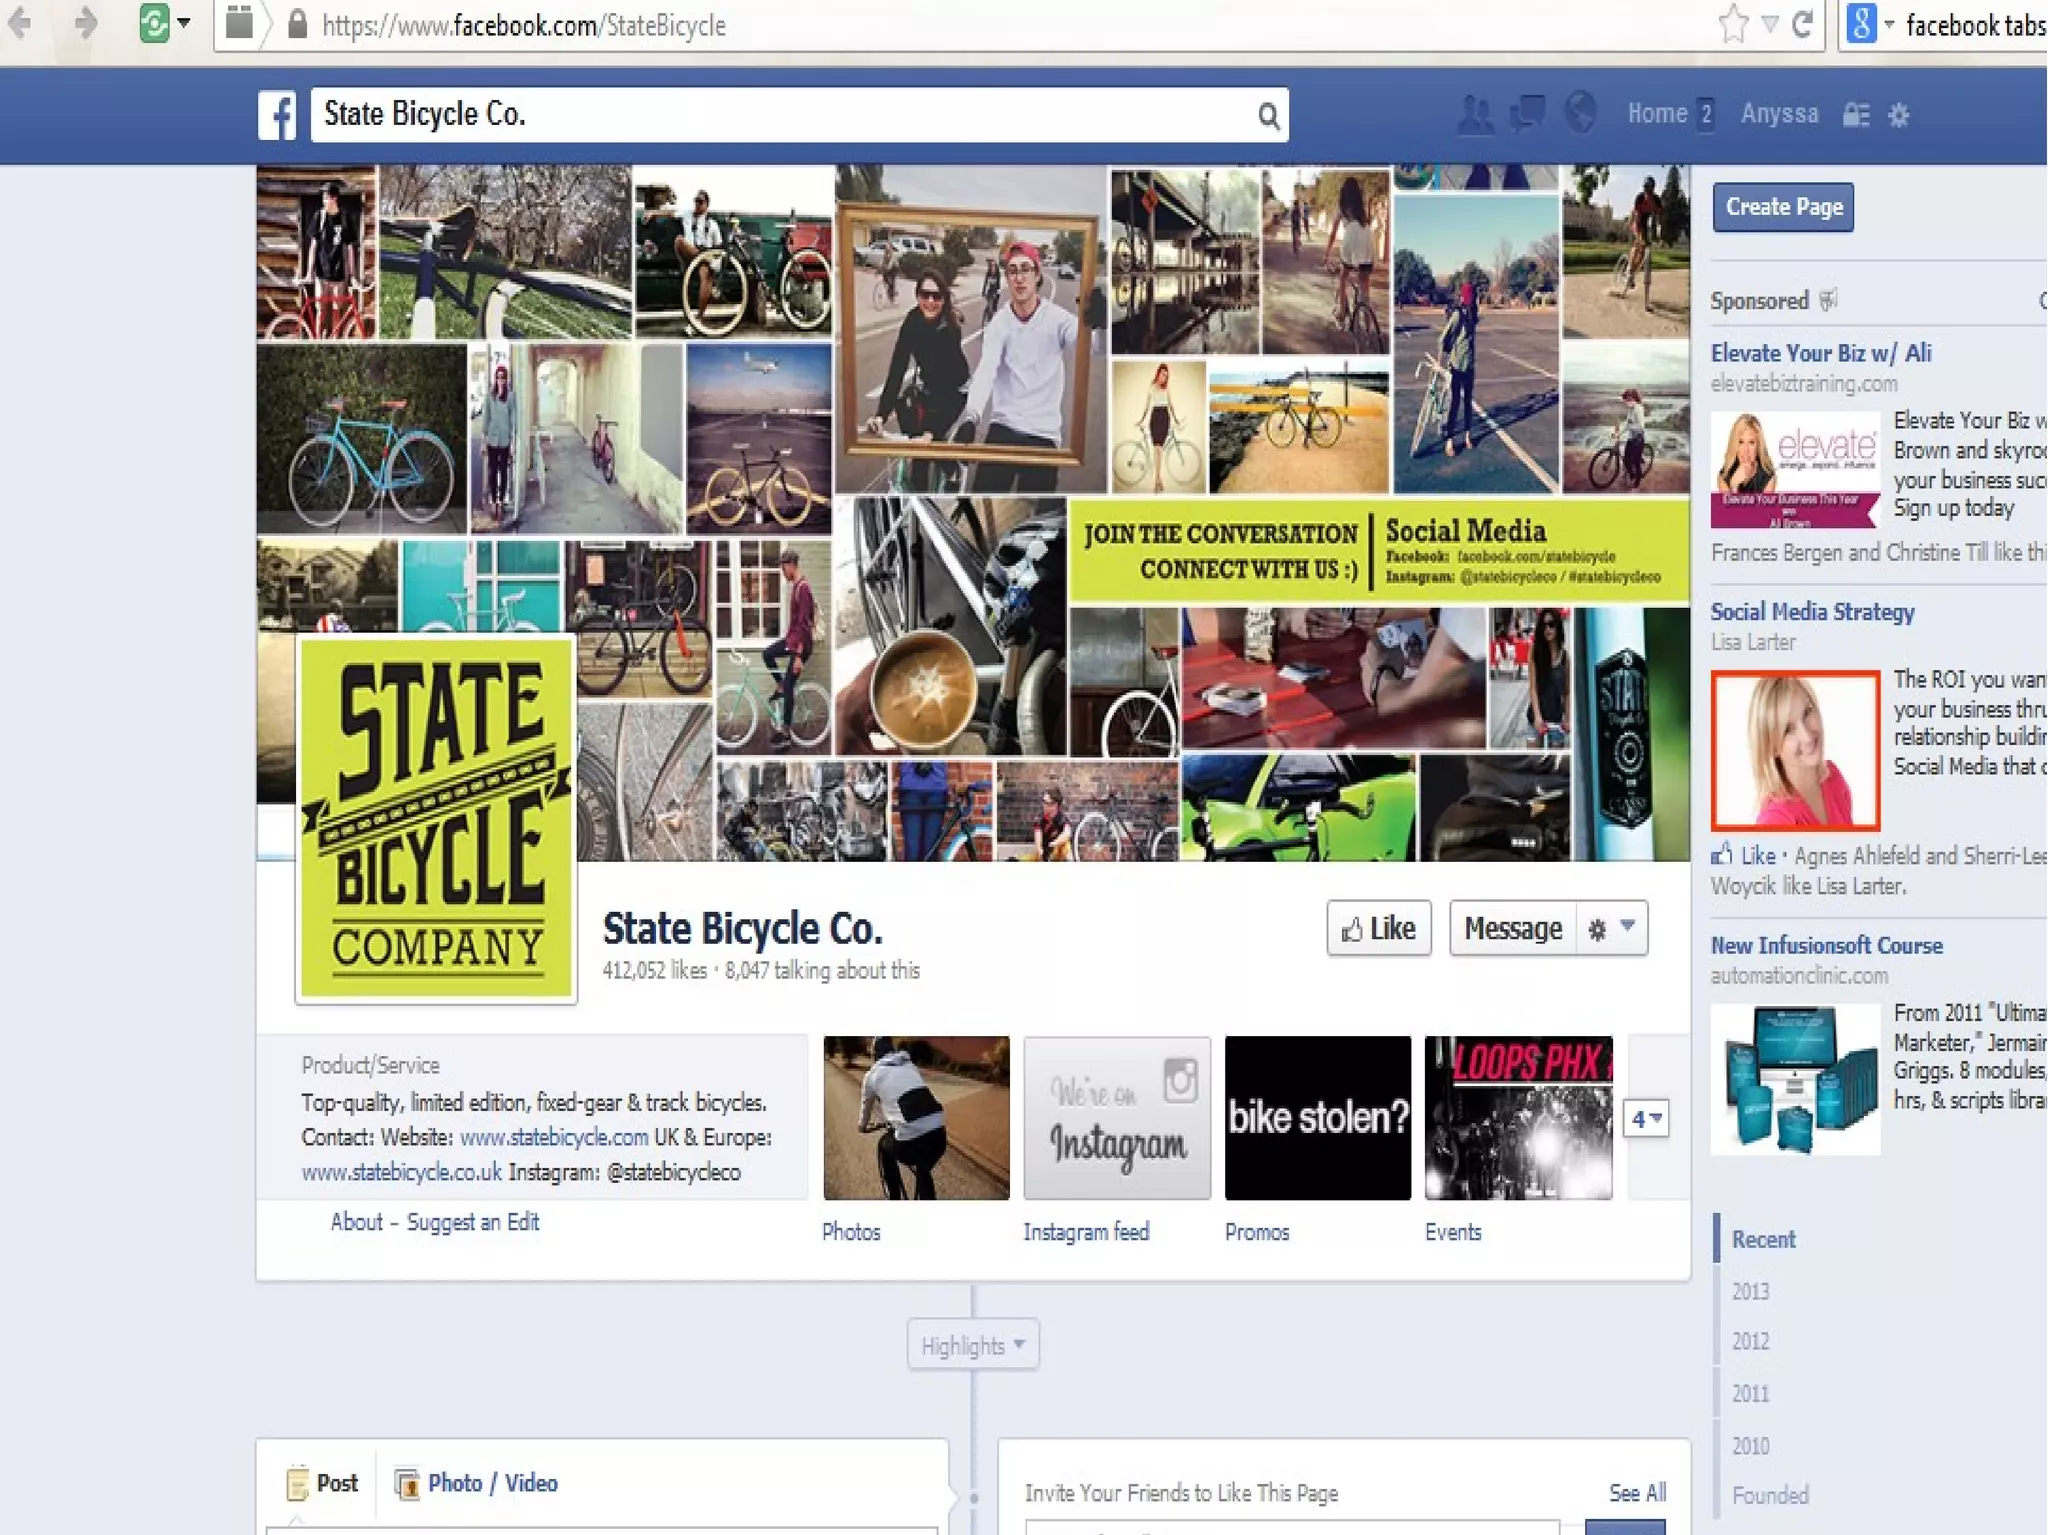Select the Photo / Video composer tab

478,1483
